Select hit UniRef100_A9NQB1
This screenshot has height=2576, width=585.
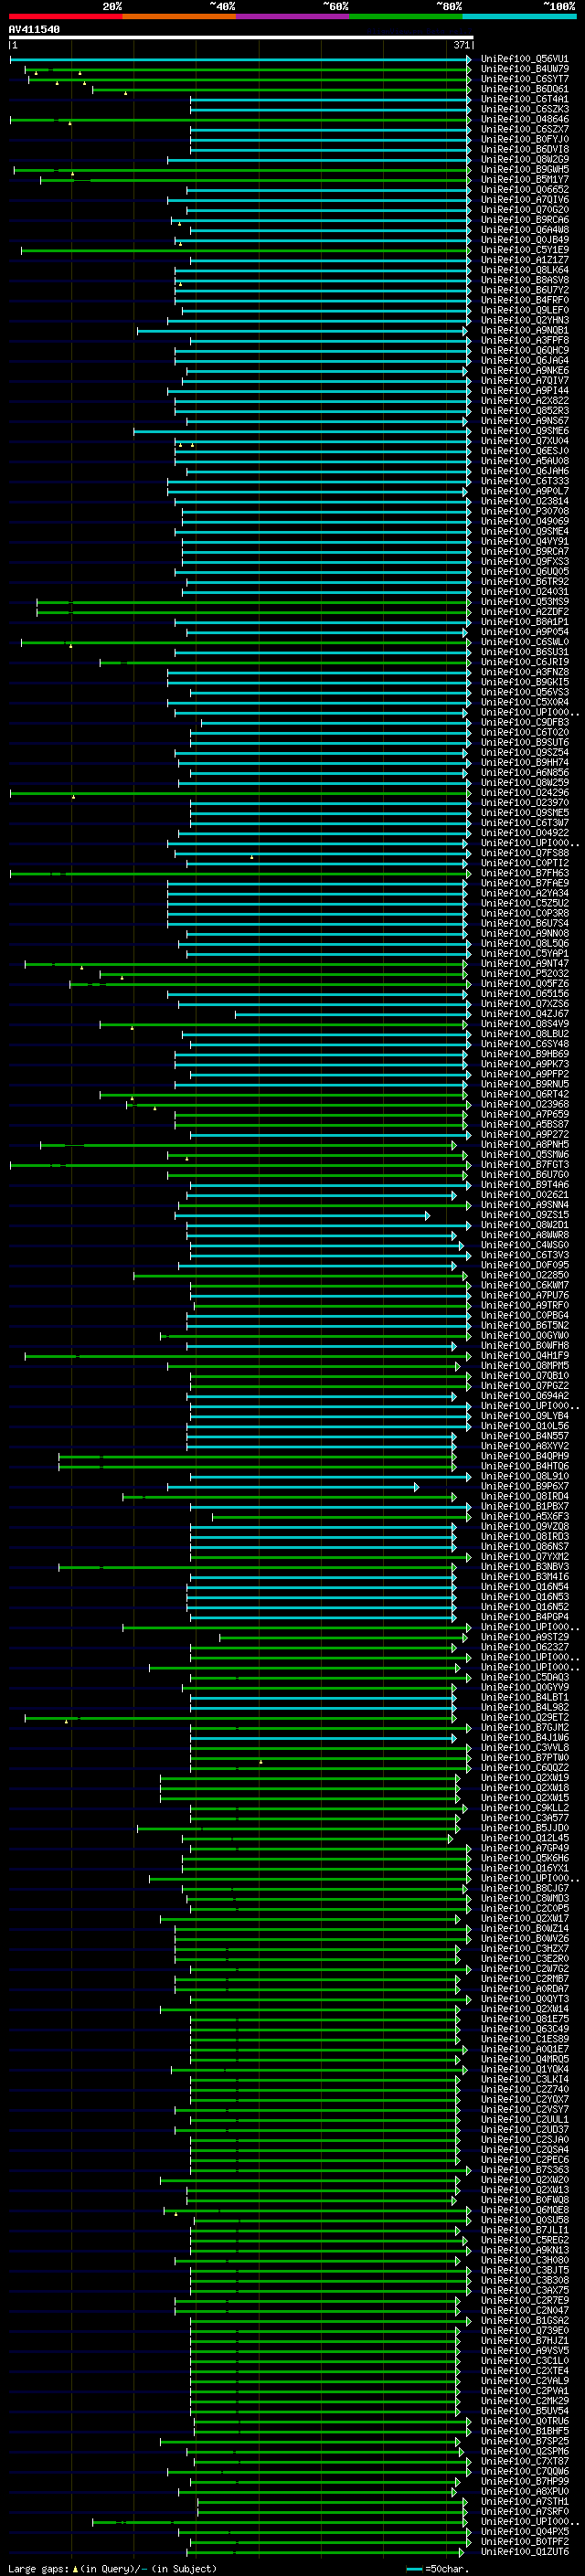point(525,331)
